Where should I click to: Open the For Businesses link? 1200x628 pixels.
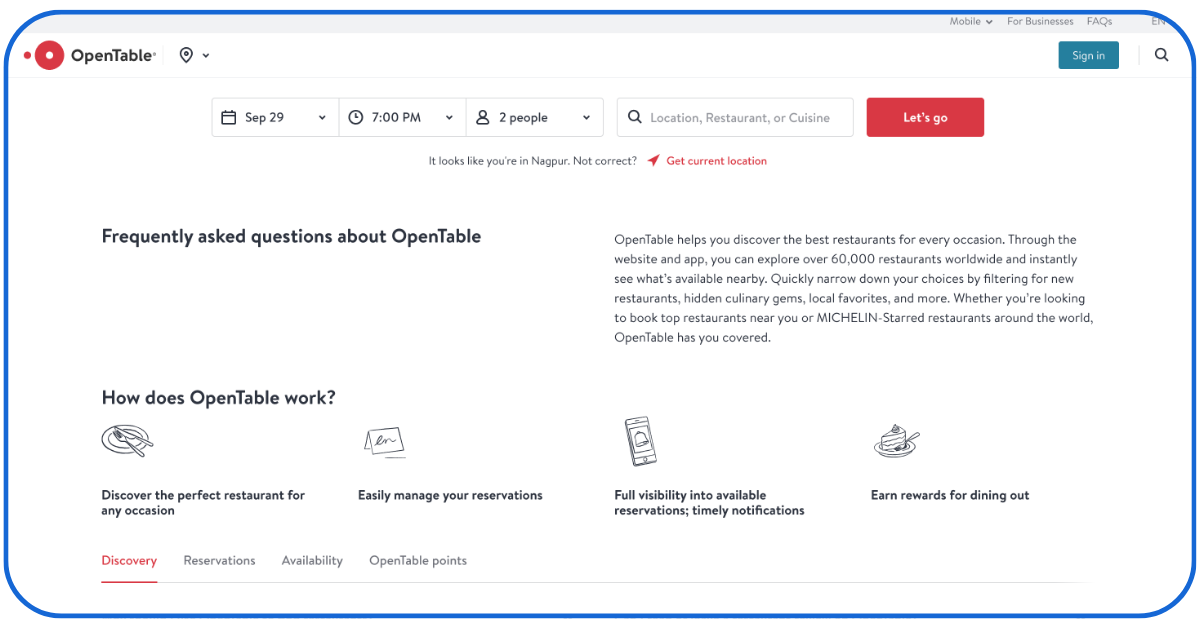(x=1040, y=21)
